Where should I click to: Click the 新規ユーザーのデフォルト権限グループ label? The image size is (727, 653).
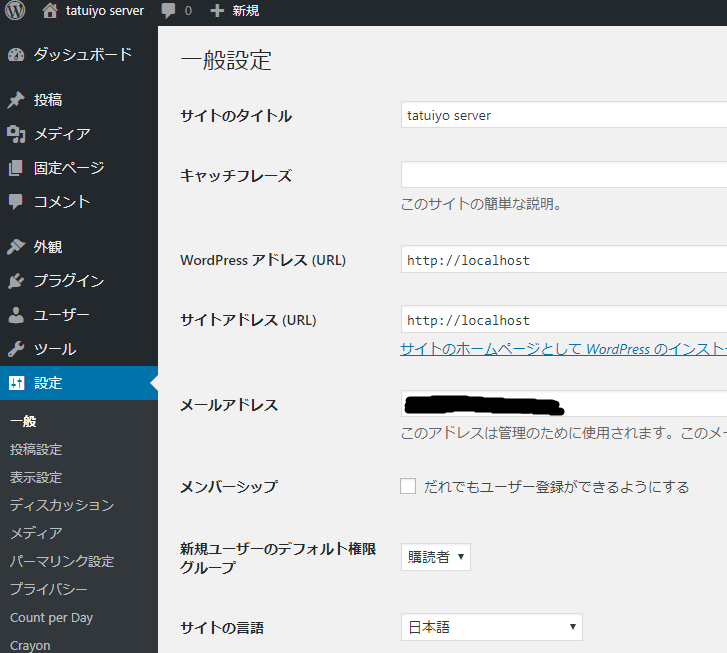278,558
